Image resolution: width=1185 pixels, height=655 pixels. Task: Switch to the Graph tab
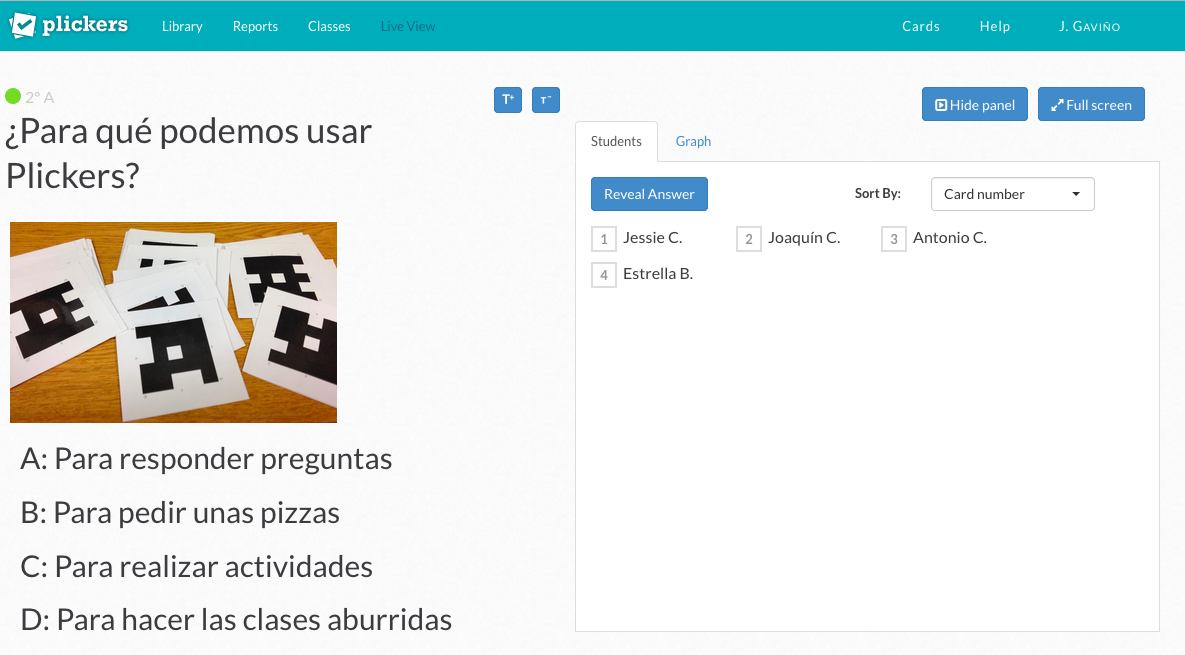693,141
